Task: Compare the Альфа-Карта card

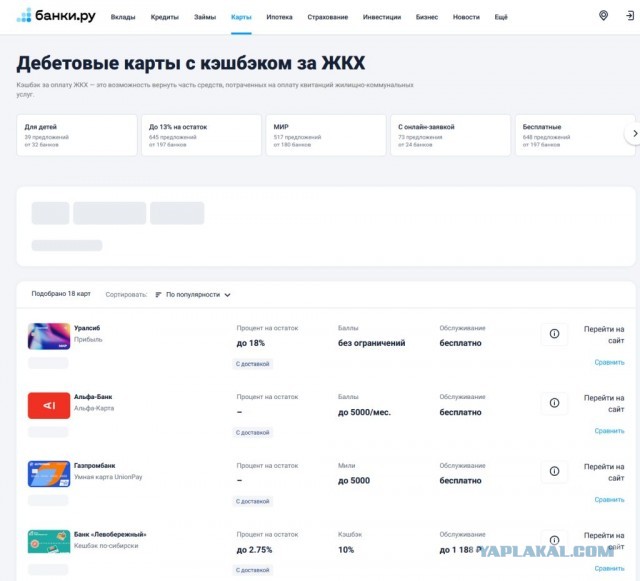Action: [609, 431]
